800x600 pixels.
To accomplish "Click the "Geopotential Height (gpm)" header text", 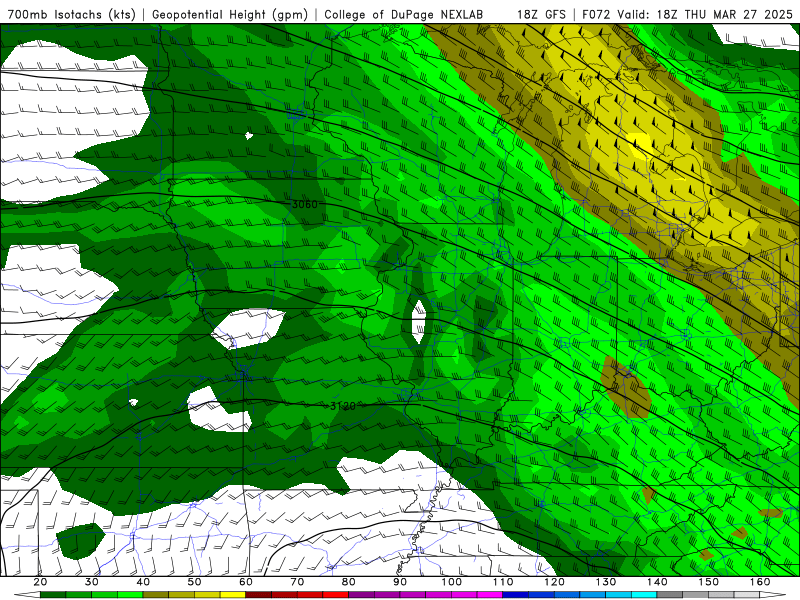I will click(x=230, y=14).
